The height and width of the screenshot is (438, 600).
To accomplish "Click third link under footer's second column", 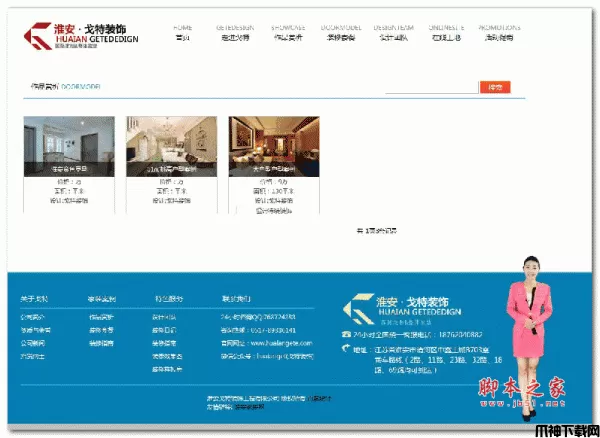I will pos(101,343).
